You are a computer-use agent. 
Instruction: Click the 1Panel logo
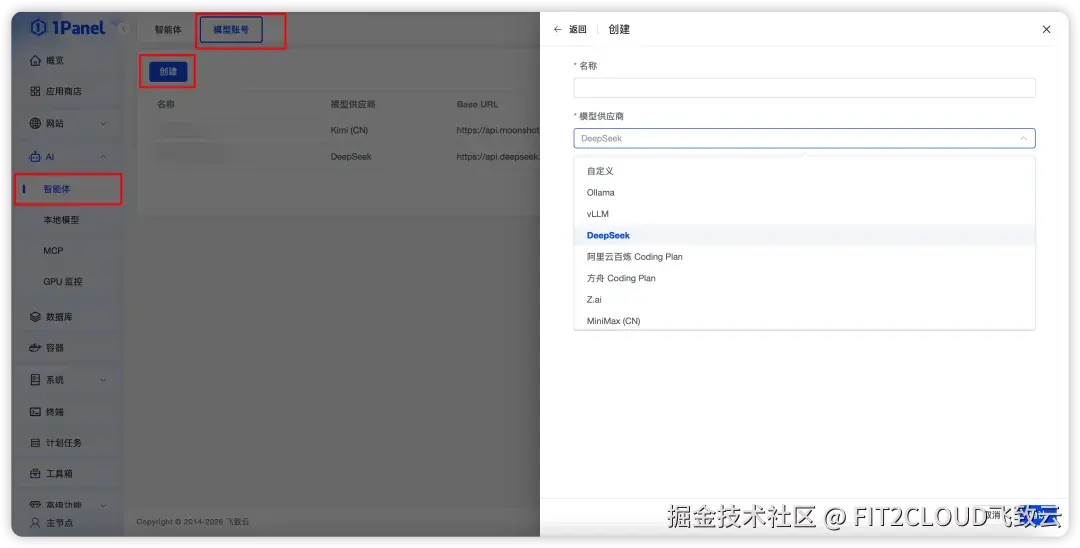point(68,28)
